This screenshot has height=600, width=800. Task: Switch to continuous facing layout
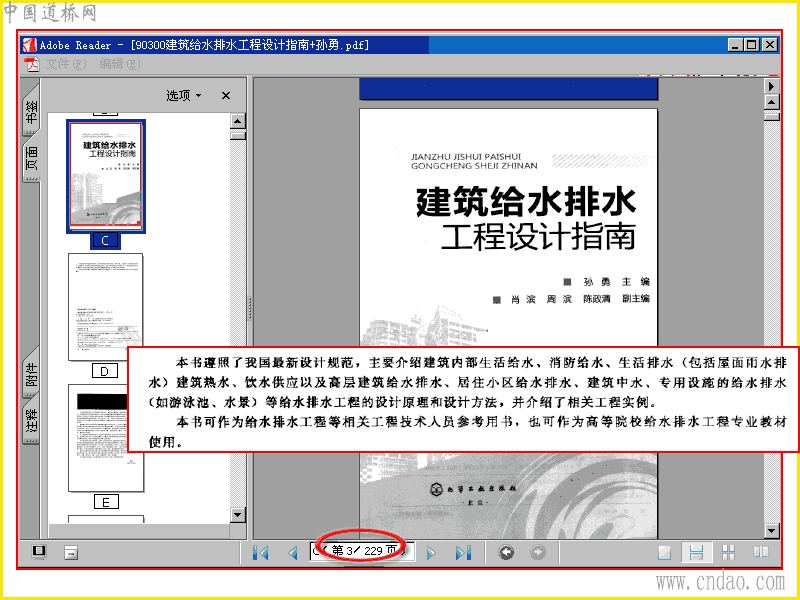729,552
